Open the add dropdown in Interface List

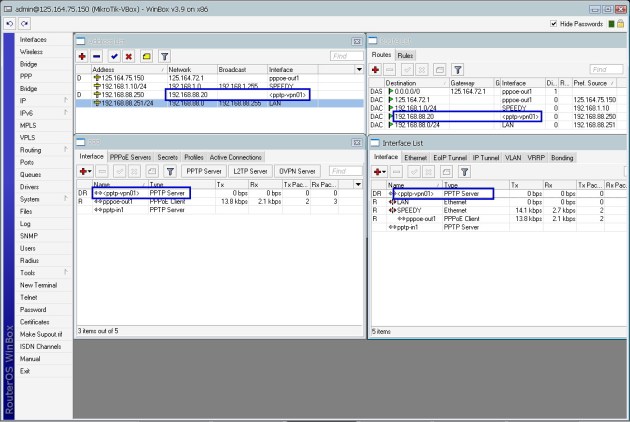click(x=380, y=172)
